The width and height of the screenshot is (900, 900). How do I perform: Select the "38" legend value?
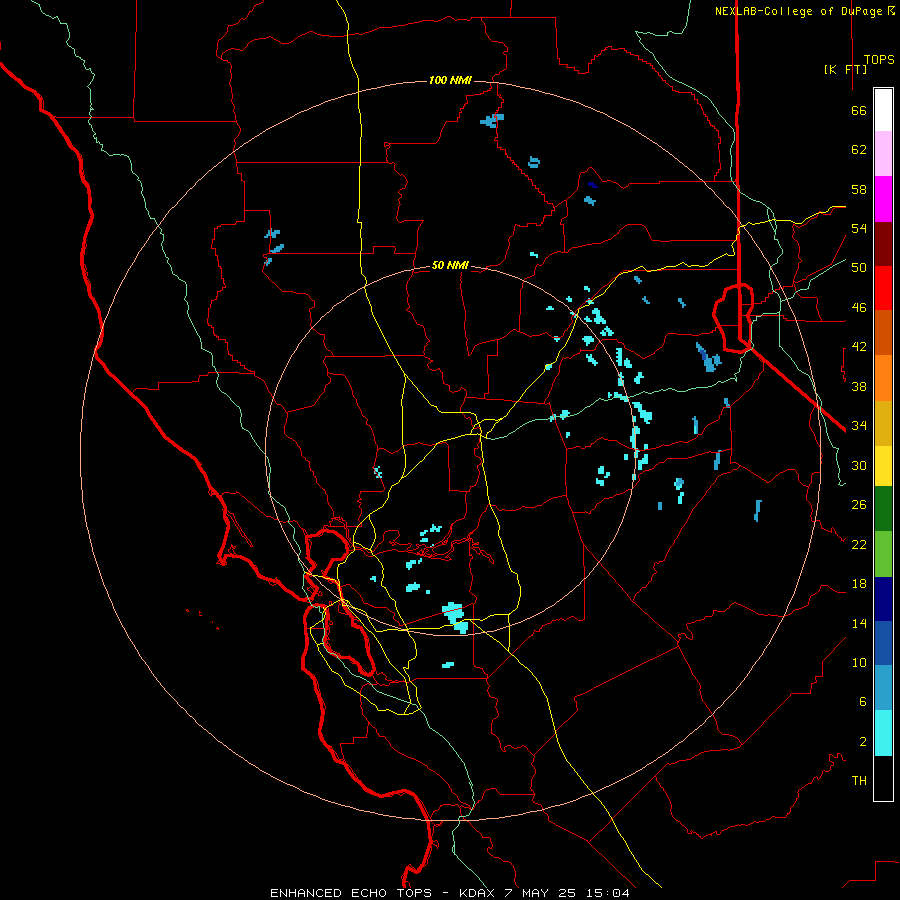(x=859, y=386)
